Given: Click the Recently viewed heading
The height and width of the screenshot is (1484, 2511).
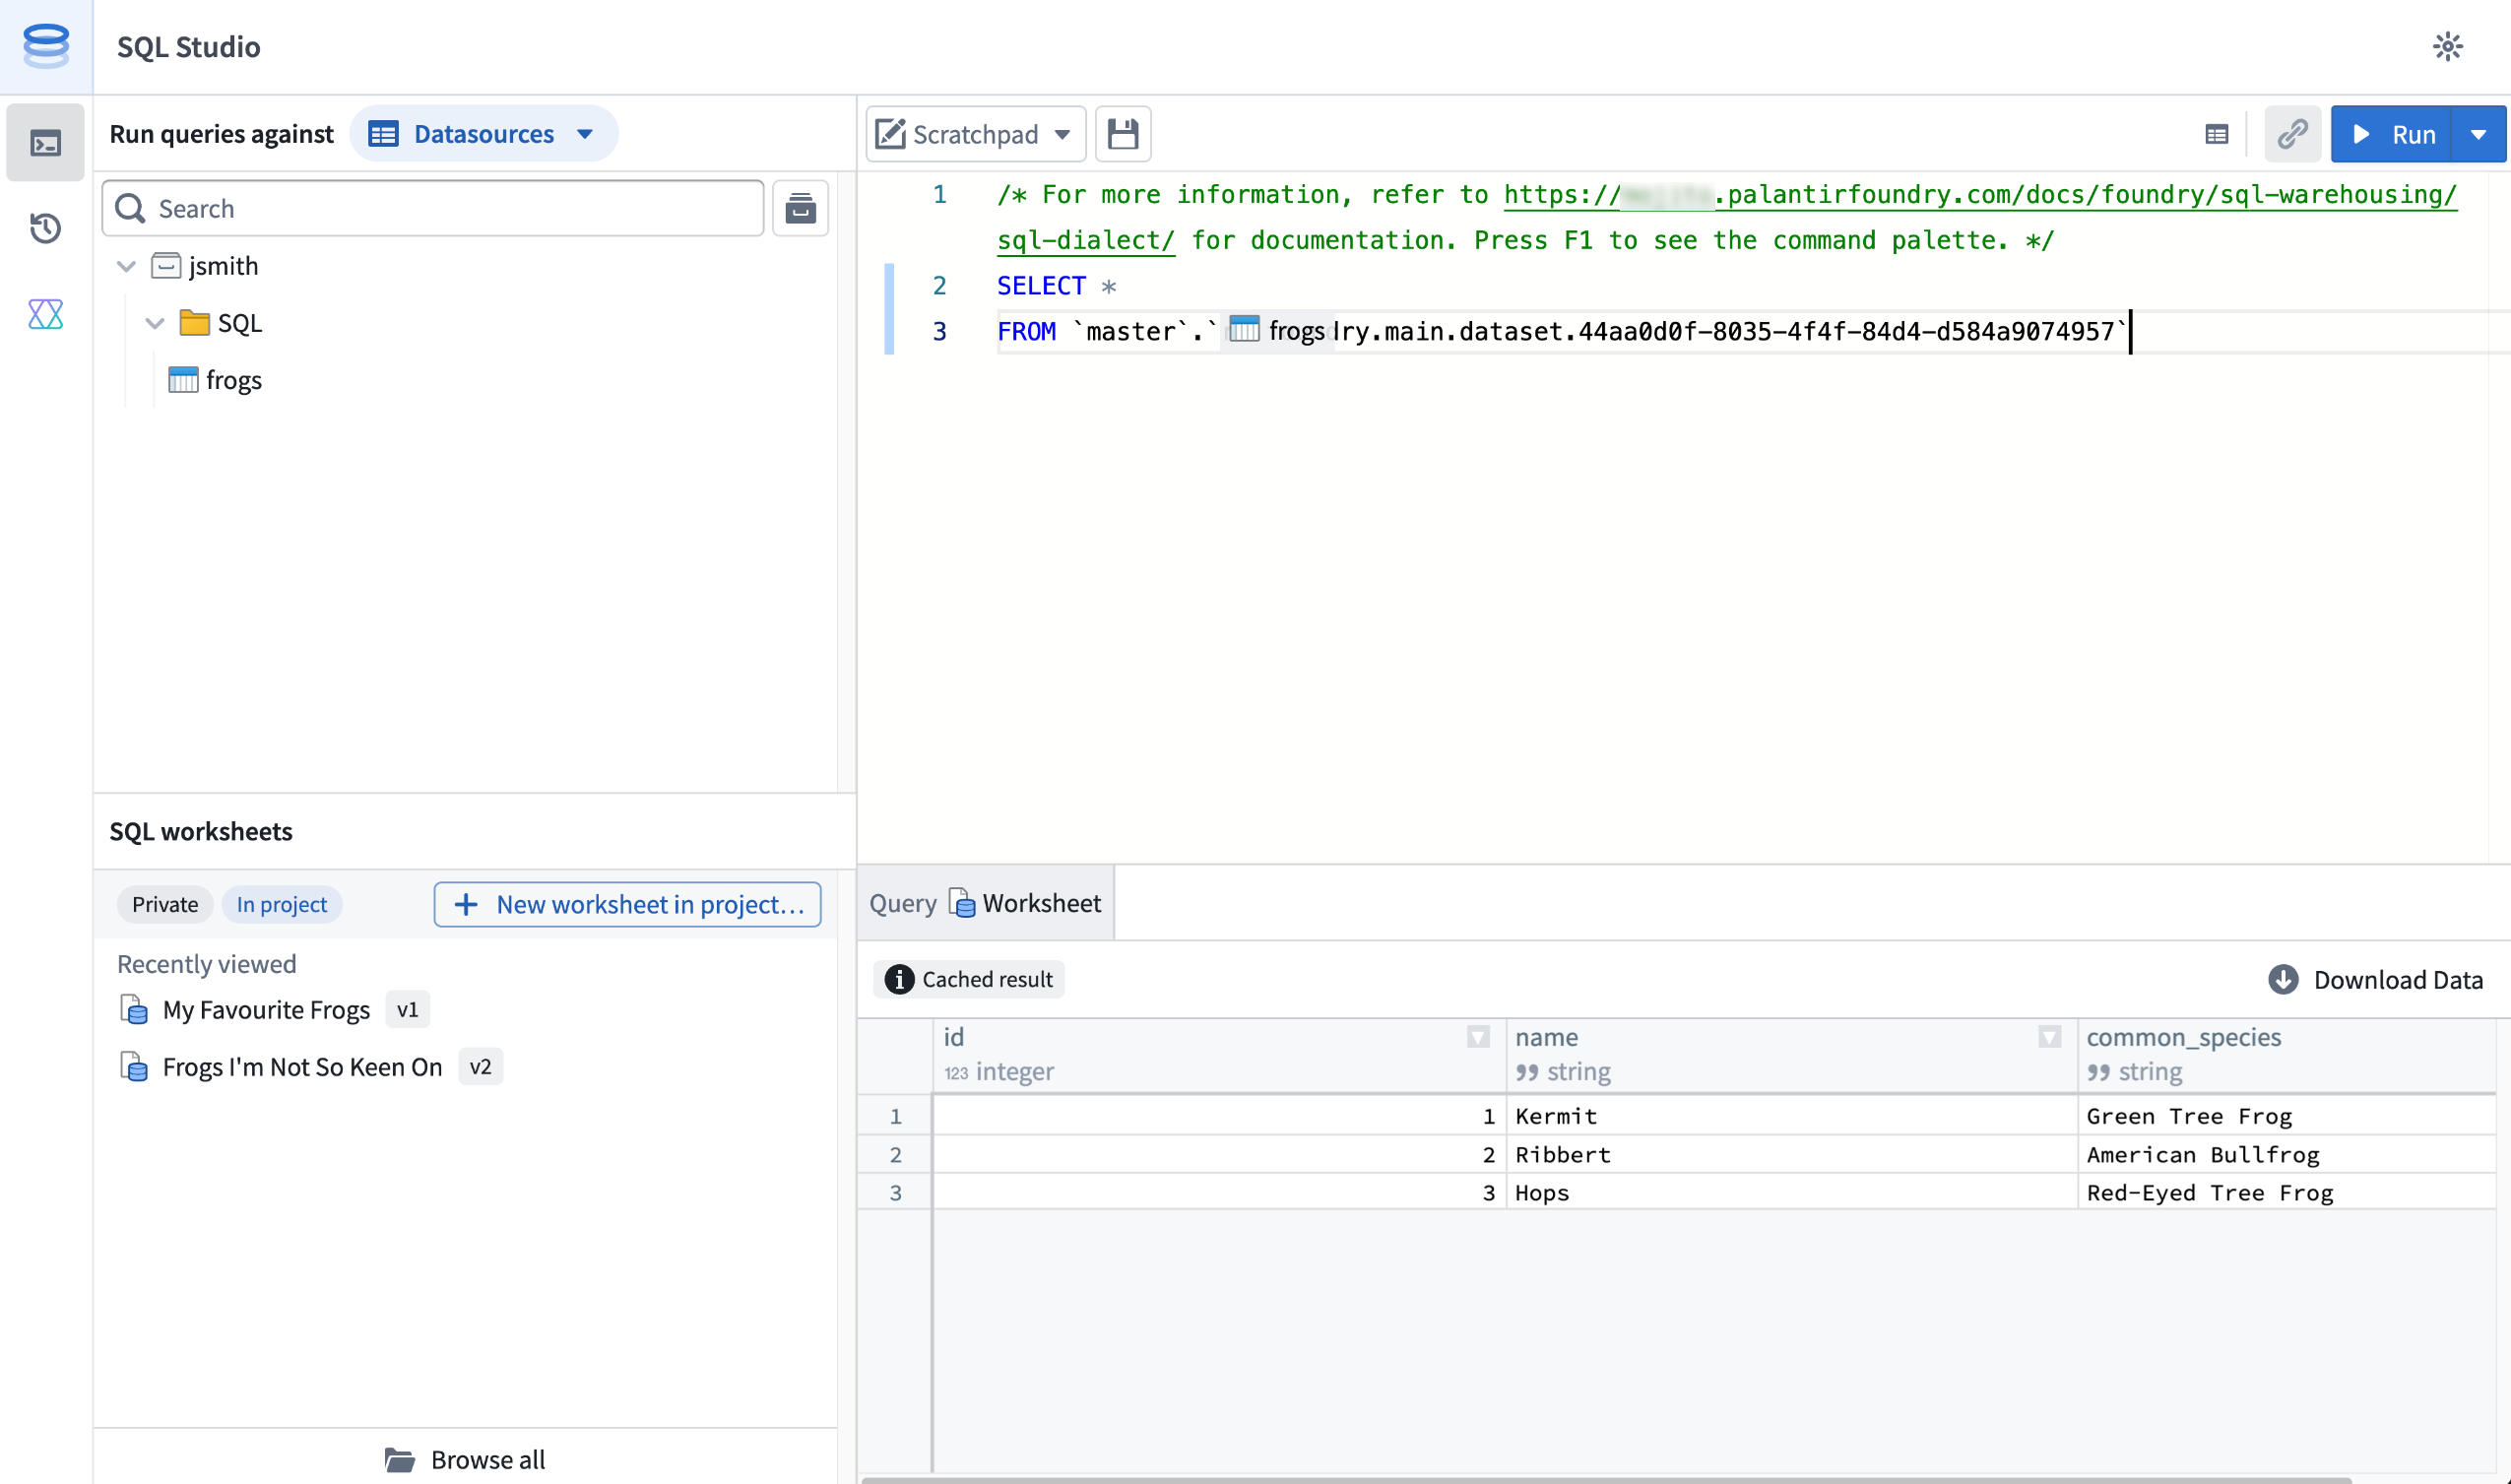Looking at the screenshot, I should [207, 964].
